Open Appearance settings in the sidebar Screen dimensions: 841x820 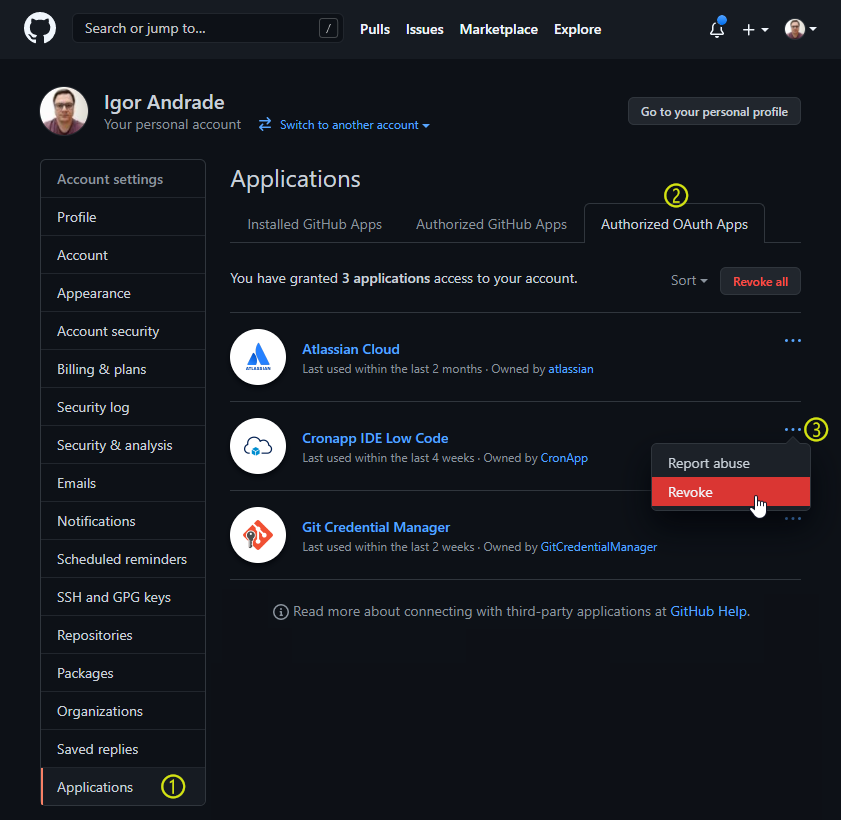click(123, 293)
